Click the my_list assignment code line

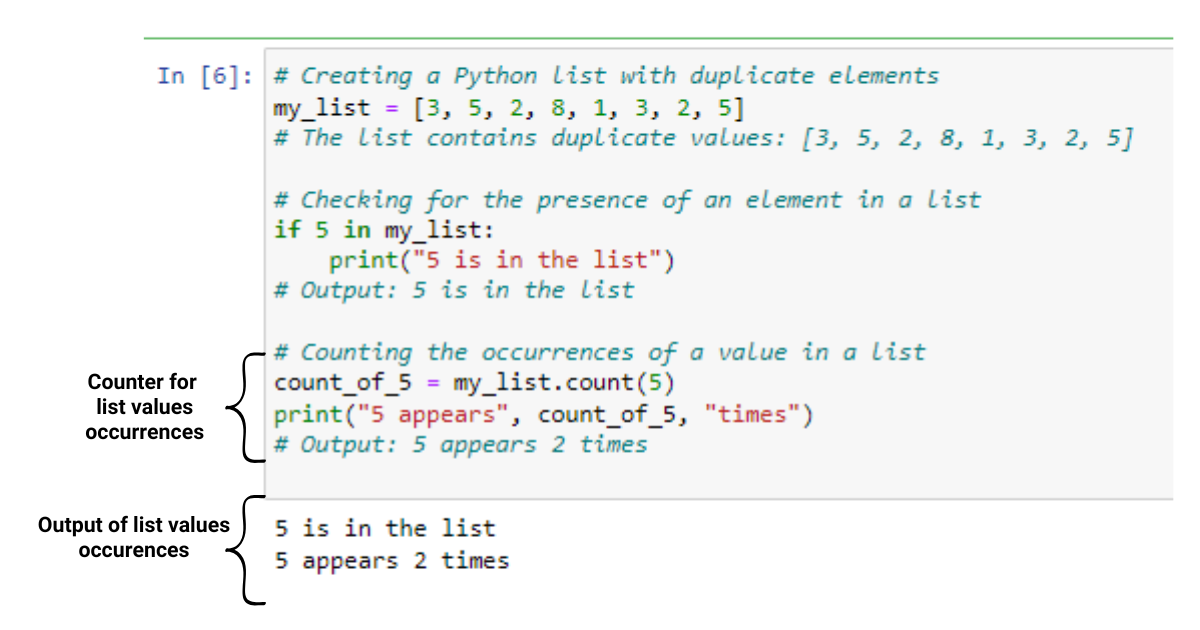click(509, 107)
